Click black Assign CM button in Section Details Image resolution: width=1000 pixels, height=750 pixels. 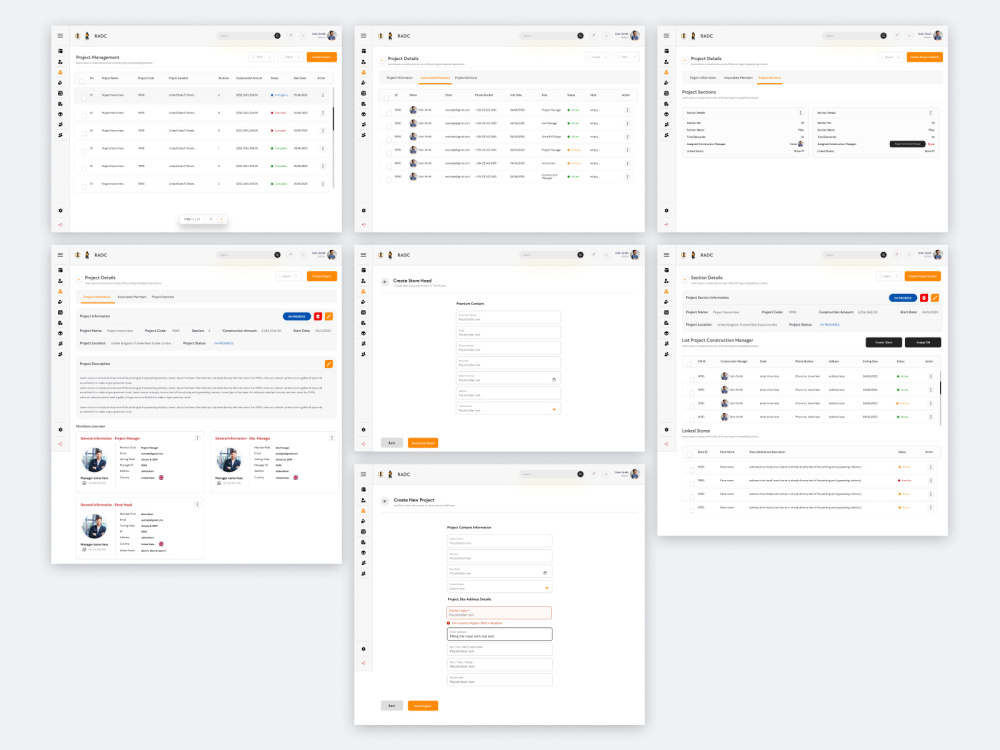(923, 342)
